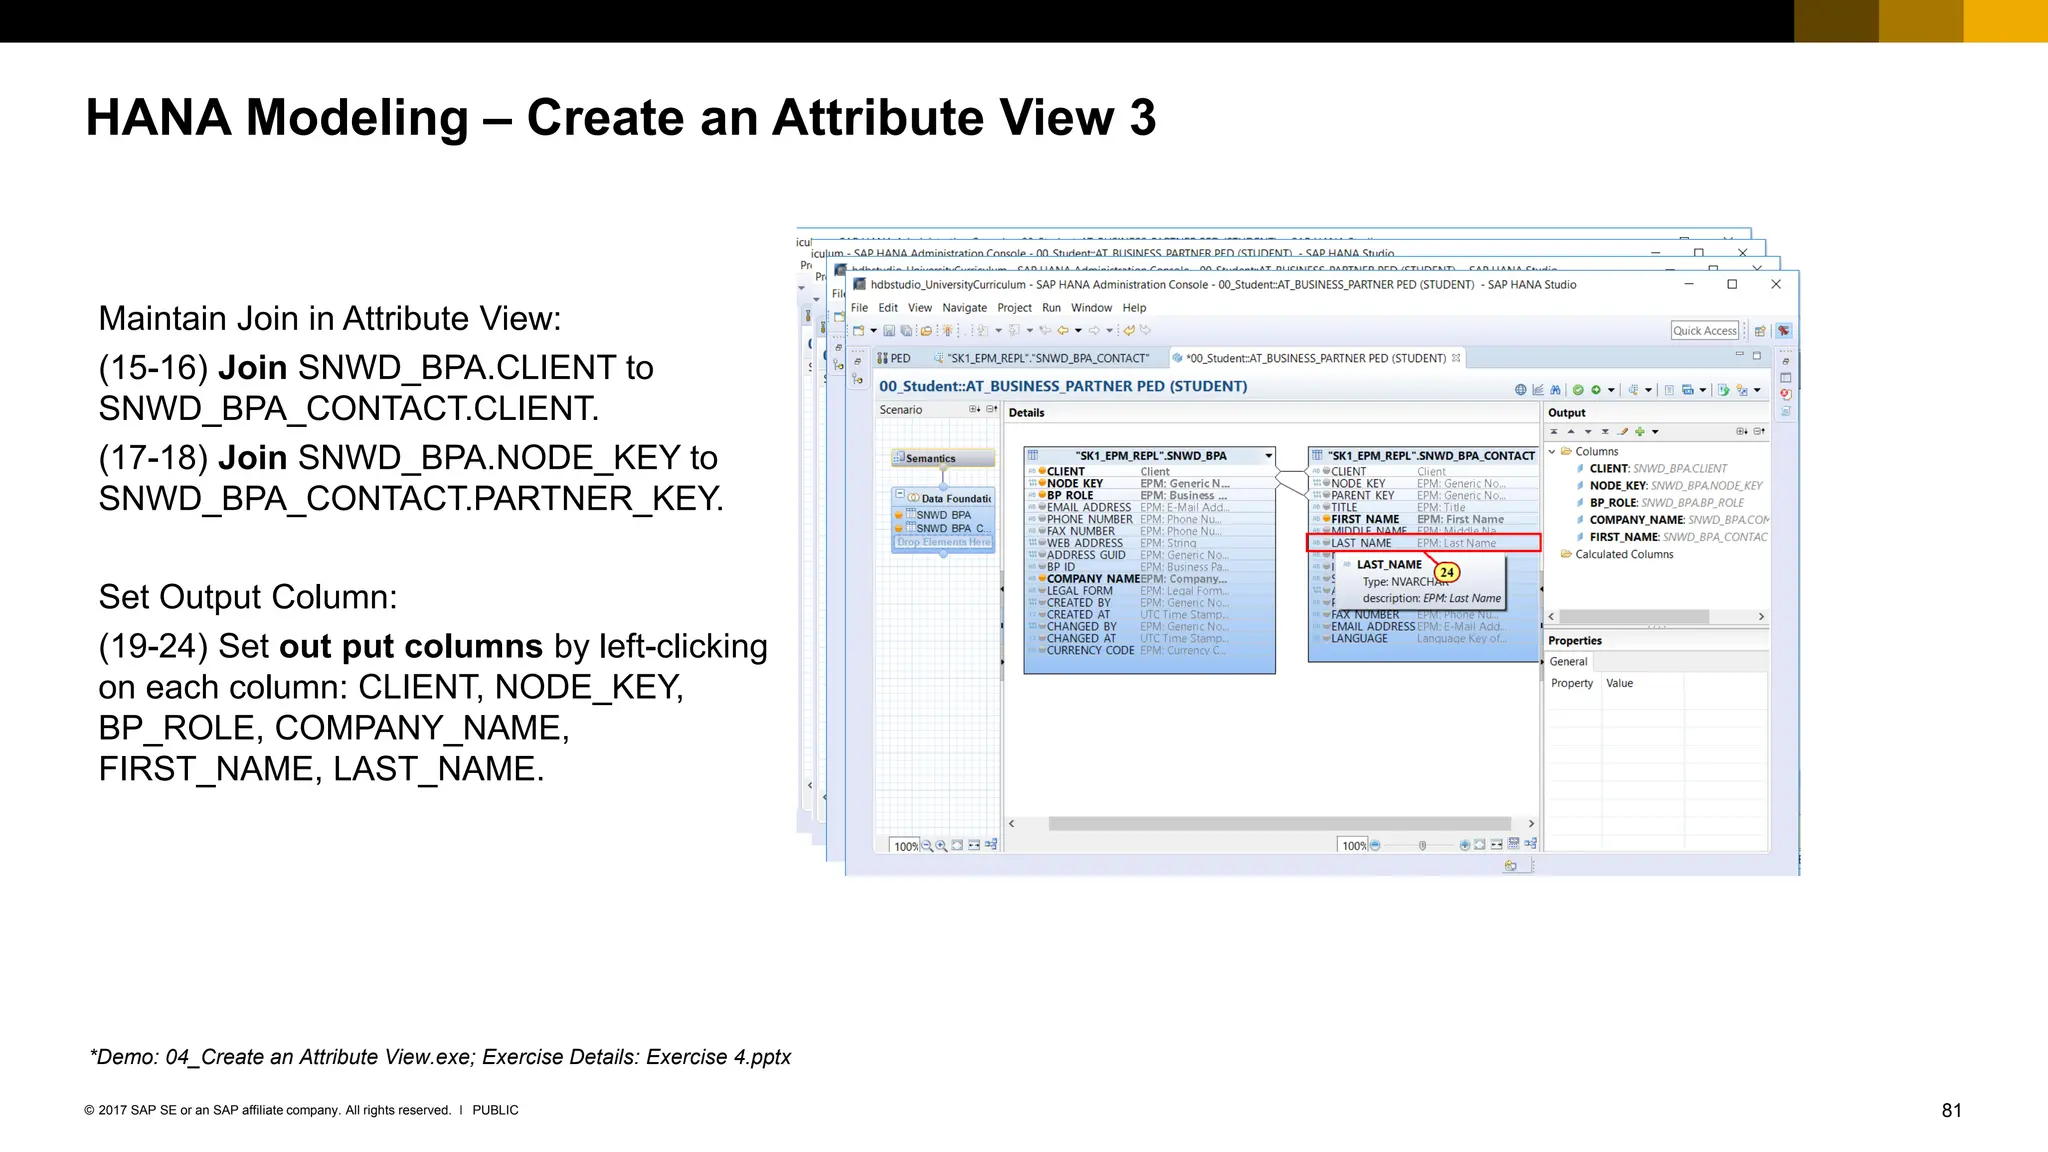Click the Quick Access search field

(x=1705, y=331)
